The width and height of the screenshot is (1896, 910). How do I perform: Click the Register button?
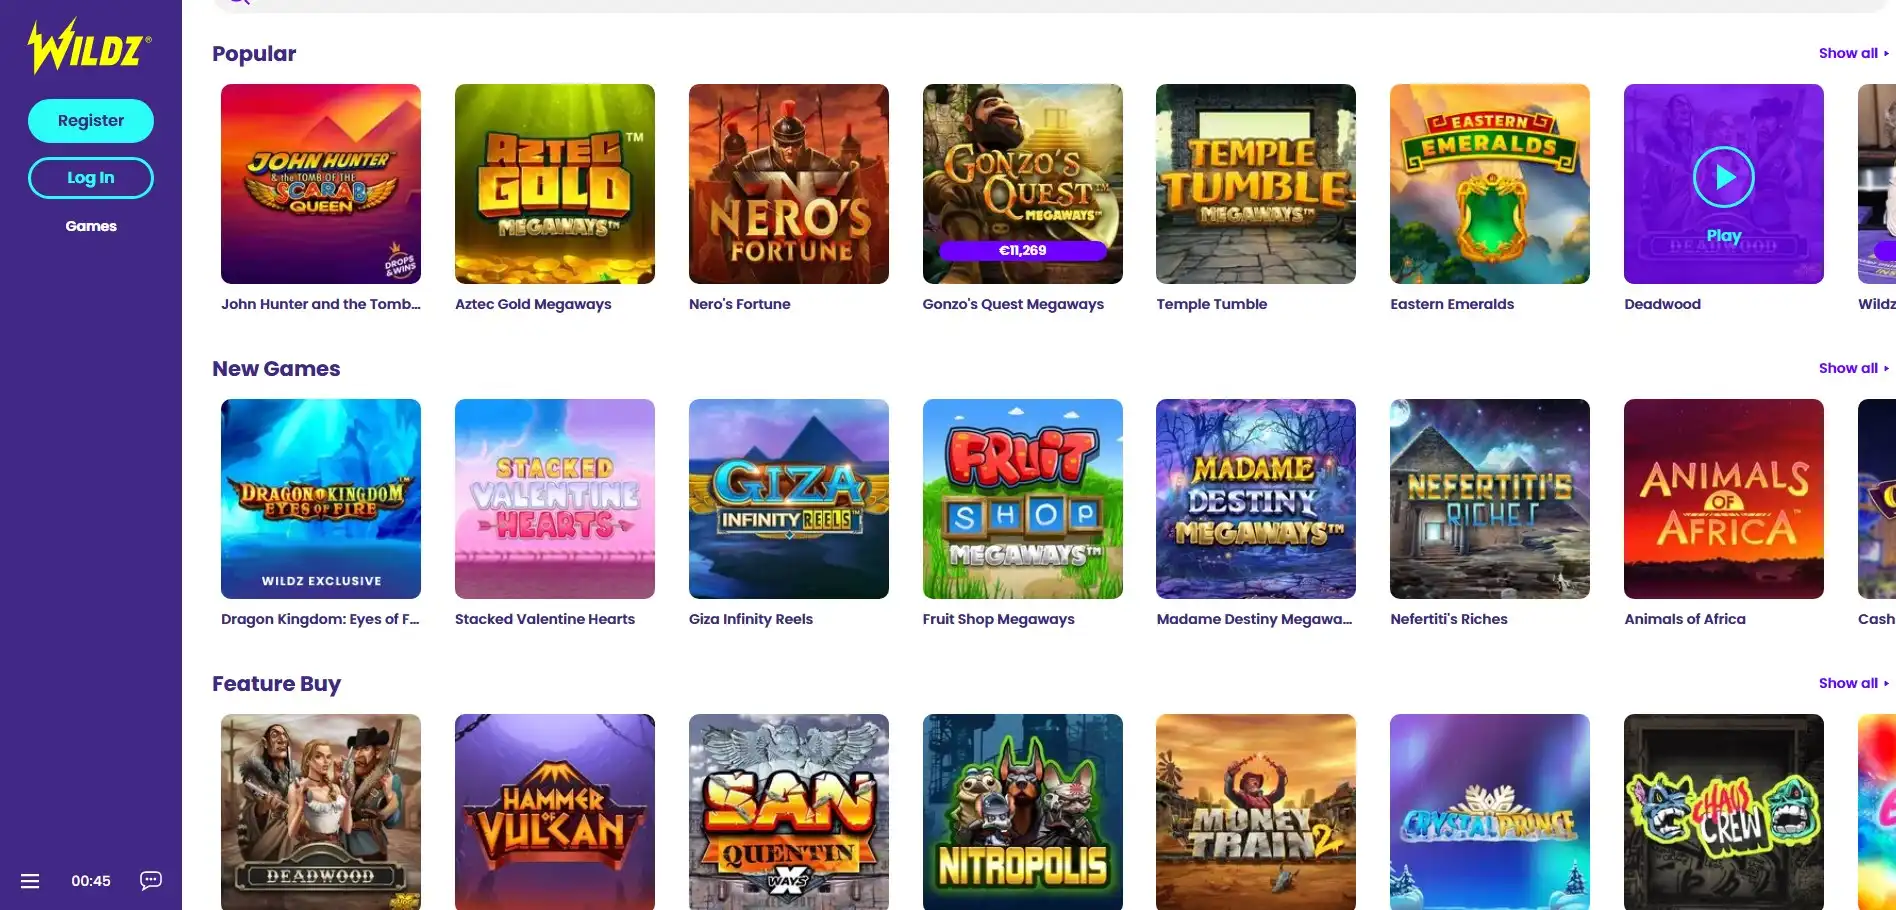click(91, 121)
